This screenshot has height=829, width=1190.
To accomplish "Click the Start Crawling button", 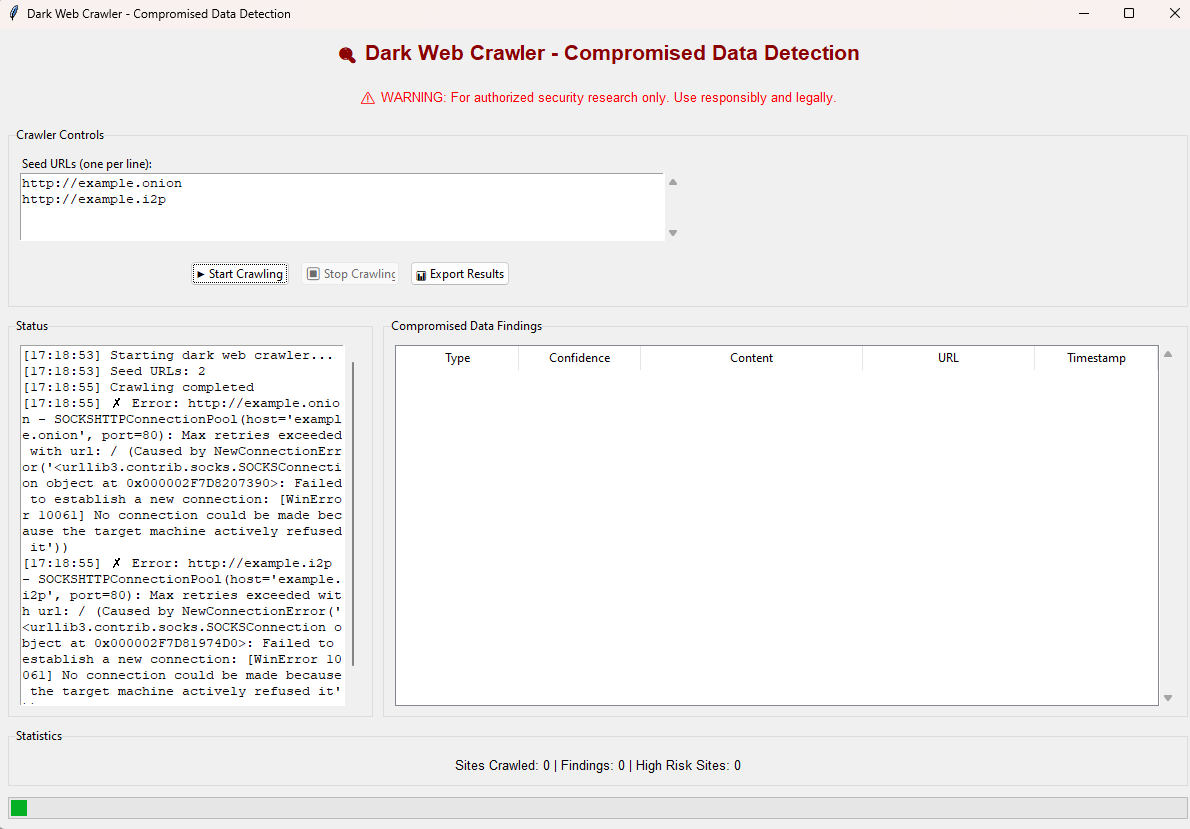I will coord(240,274).
